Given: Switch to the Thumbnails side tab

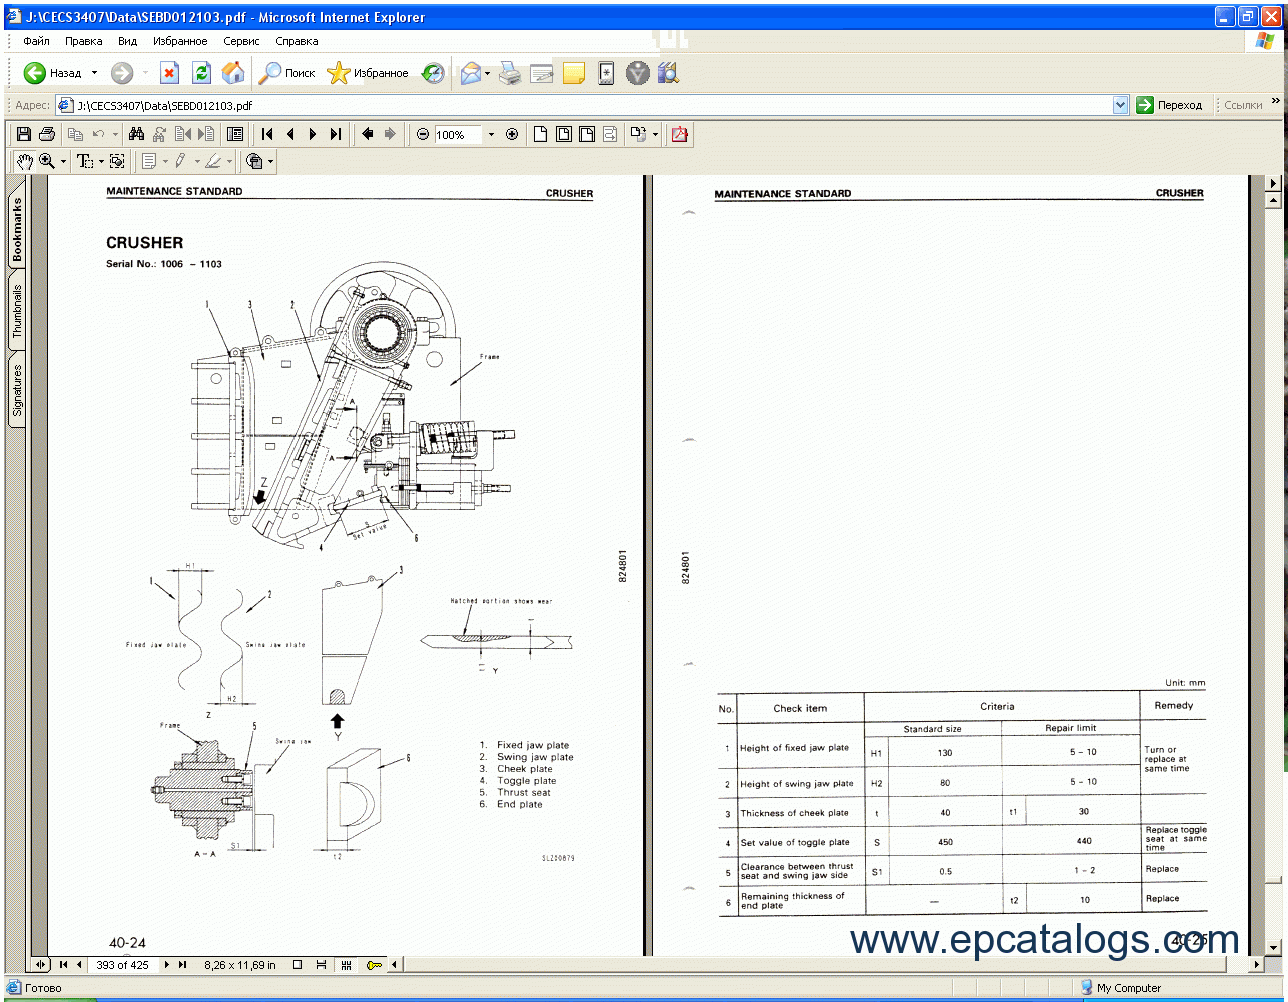Looking at the screenshot, I should click(x=17, y=310).
